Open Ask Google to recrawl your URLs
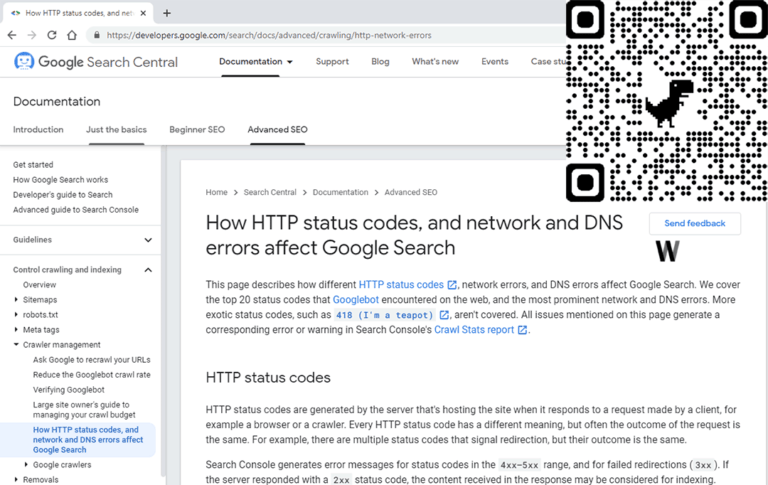The image size is (768, 485). 92,360
